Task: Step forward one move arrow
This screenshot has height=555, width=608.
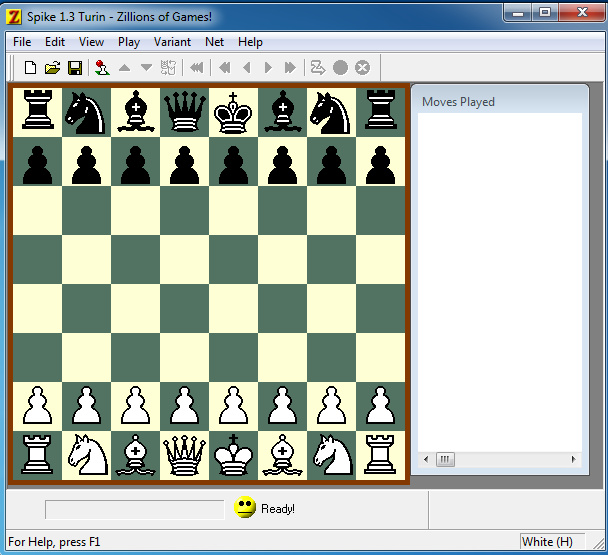Action: pyautogui.click(x=268, y=68)
